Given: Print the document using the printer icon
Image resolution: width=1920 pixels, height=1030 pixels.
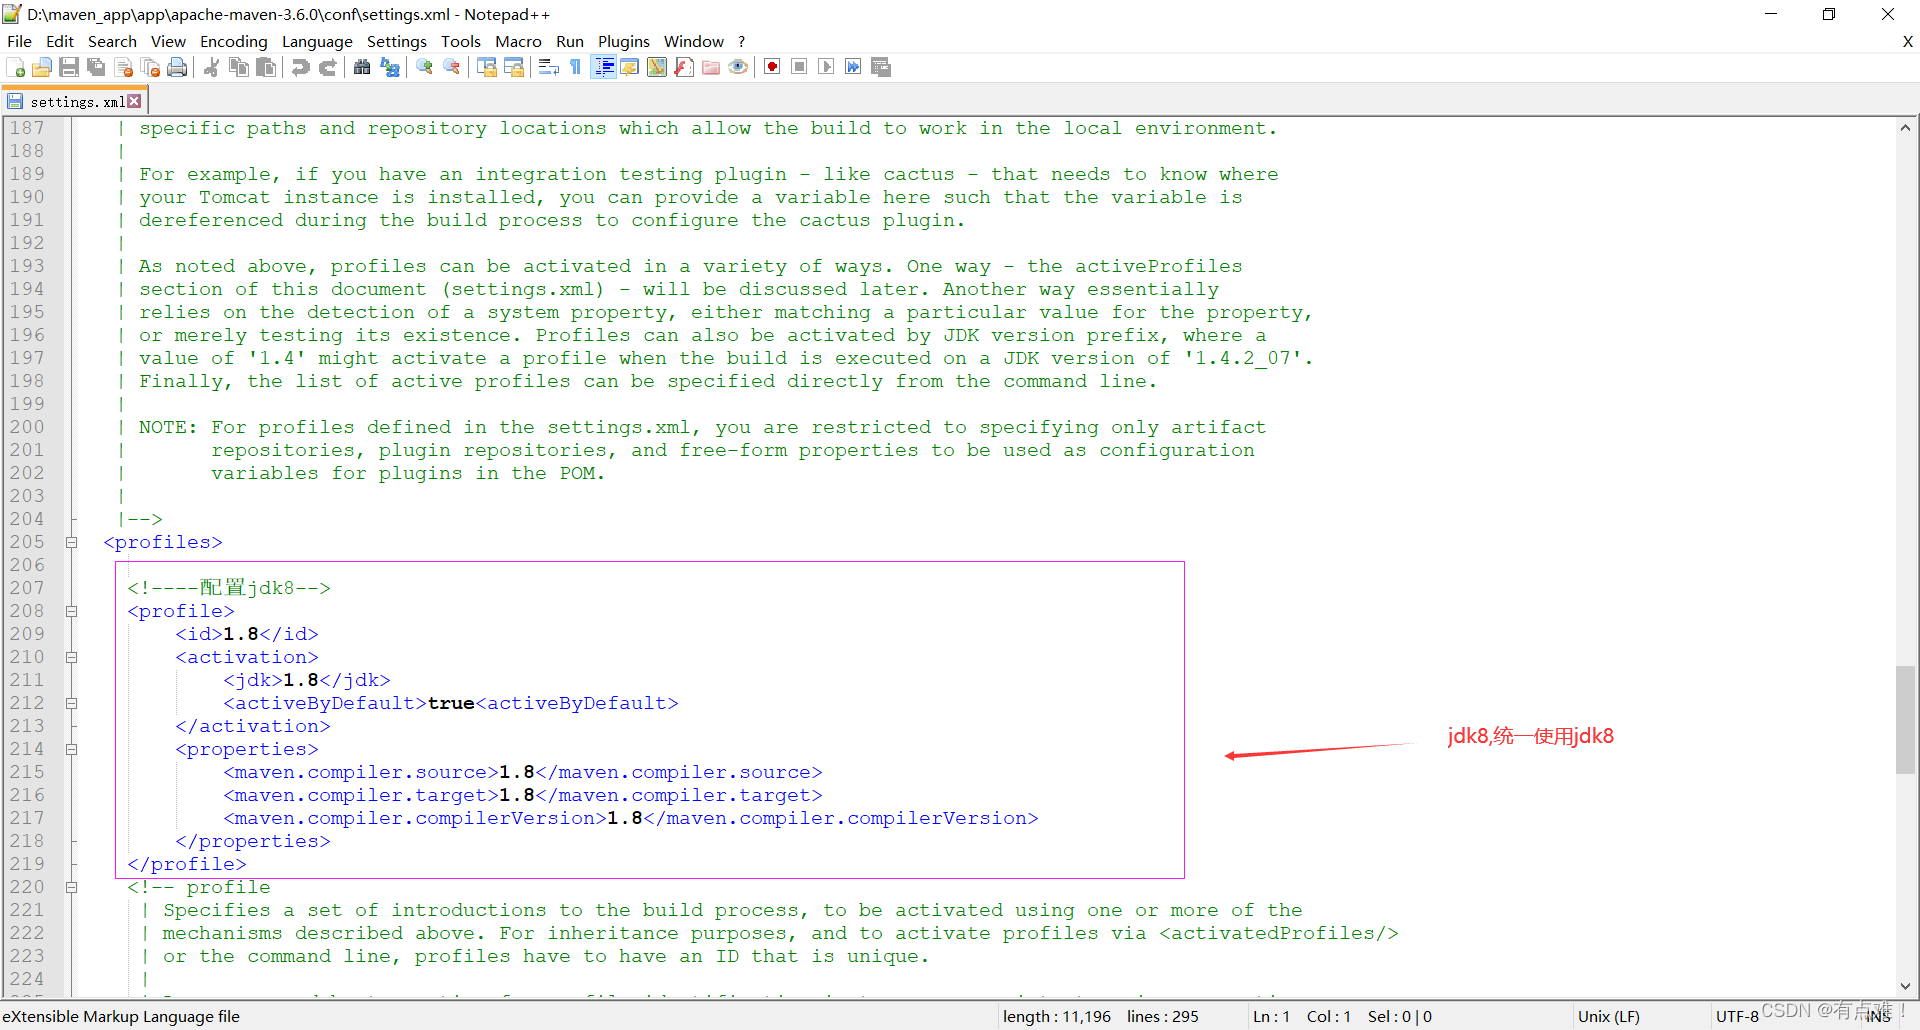Looking at the screenshot, I should 178,67.
